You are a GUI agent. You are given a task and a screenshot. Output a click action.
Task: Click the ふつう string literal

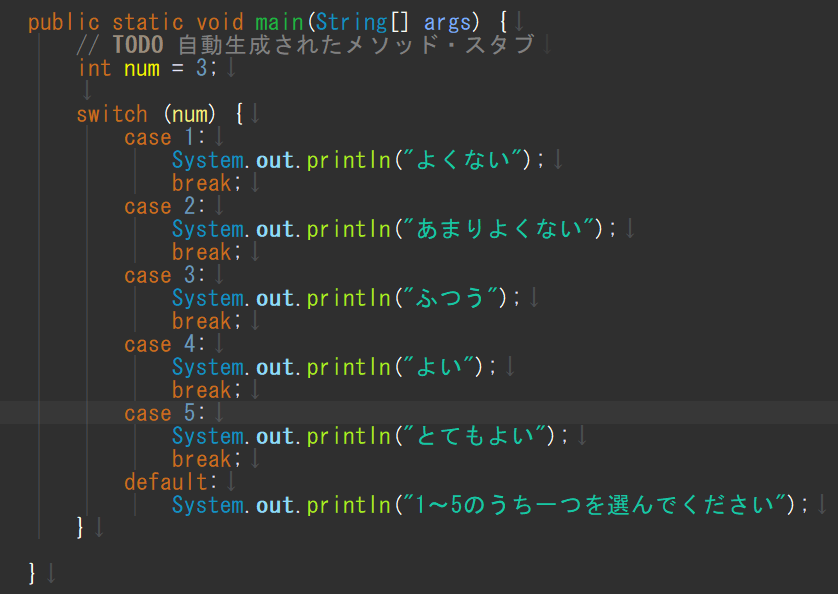[x=451, y=298]
